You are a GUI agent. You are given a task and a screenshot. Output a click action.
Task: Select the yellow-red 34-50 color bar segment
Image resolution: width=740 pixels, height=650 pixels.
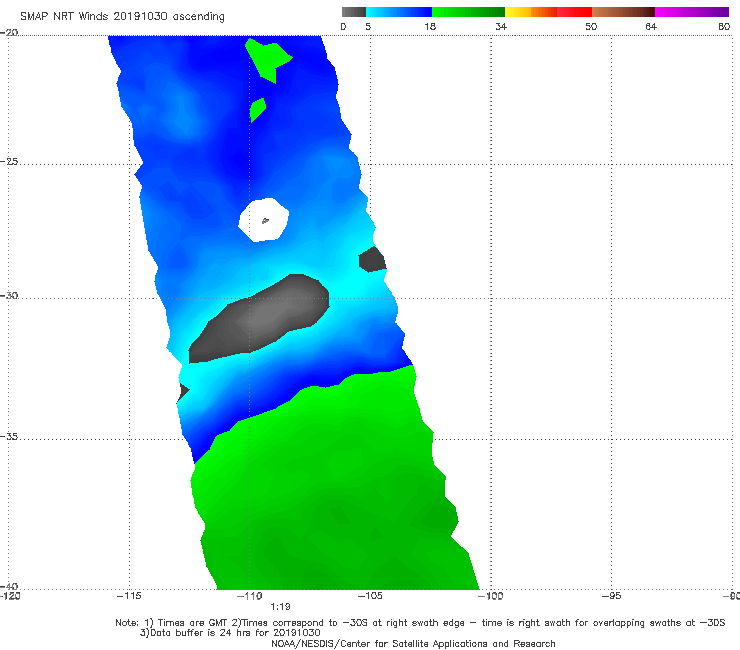click(548, 12)
